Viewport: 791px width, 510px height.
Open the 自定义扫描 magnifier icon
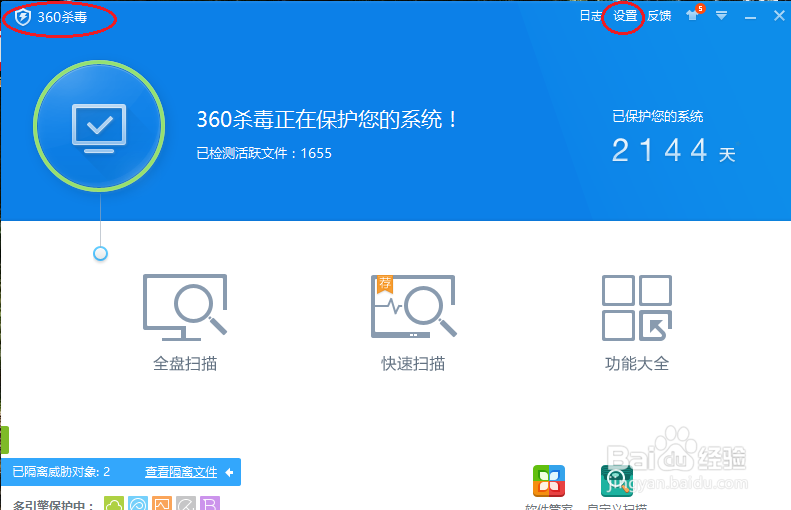tap(616, 481)
